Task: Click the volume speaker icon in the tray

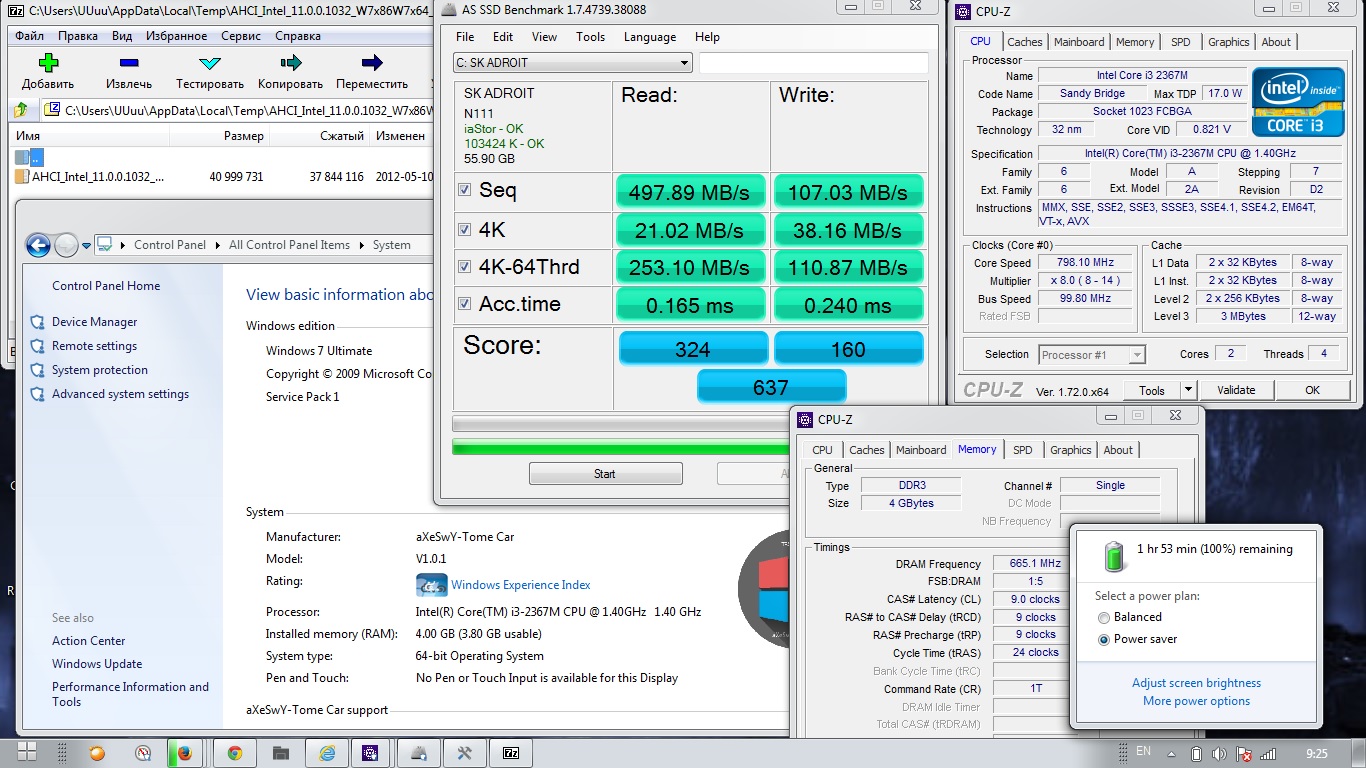Action: coord(1221,753)
